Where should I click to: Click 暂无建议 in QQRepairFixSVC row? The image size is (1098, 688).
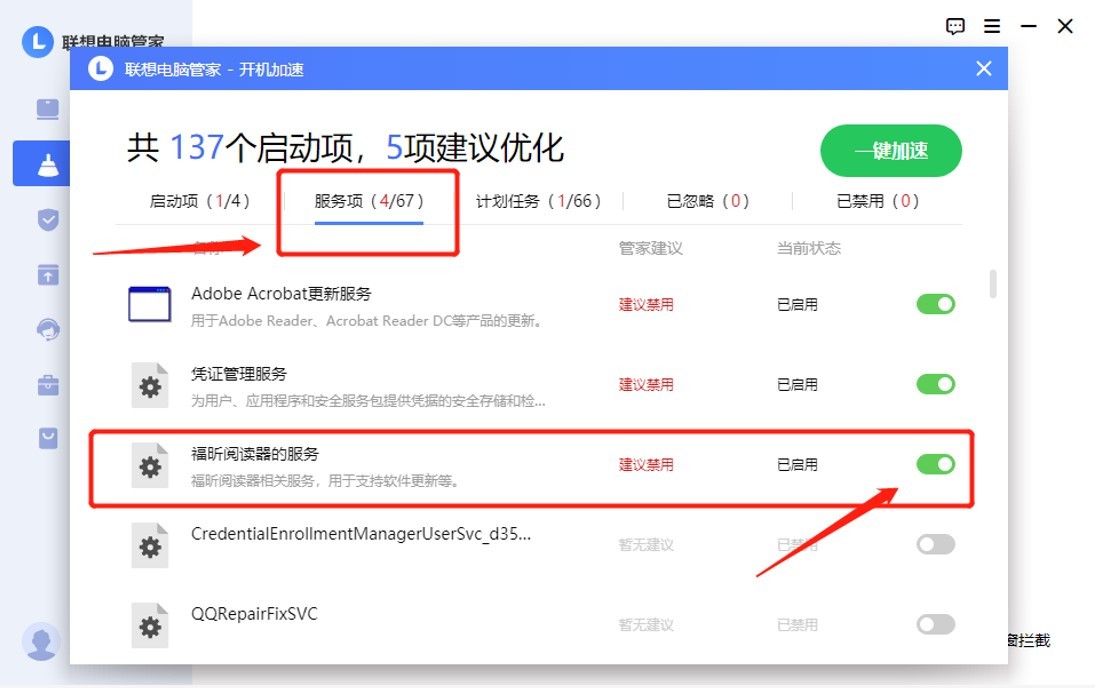tap(646, 625)
